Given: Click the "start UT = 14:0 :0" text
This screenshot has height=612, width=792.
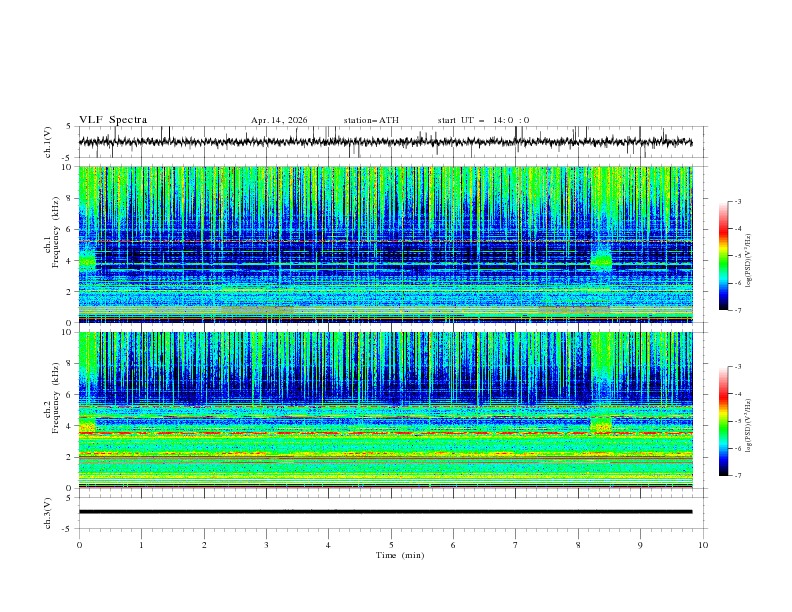Looking at the screenshot, I should click(x=483, y=120).
